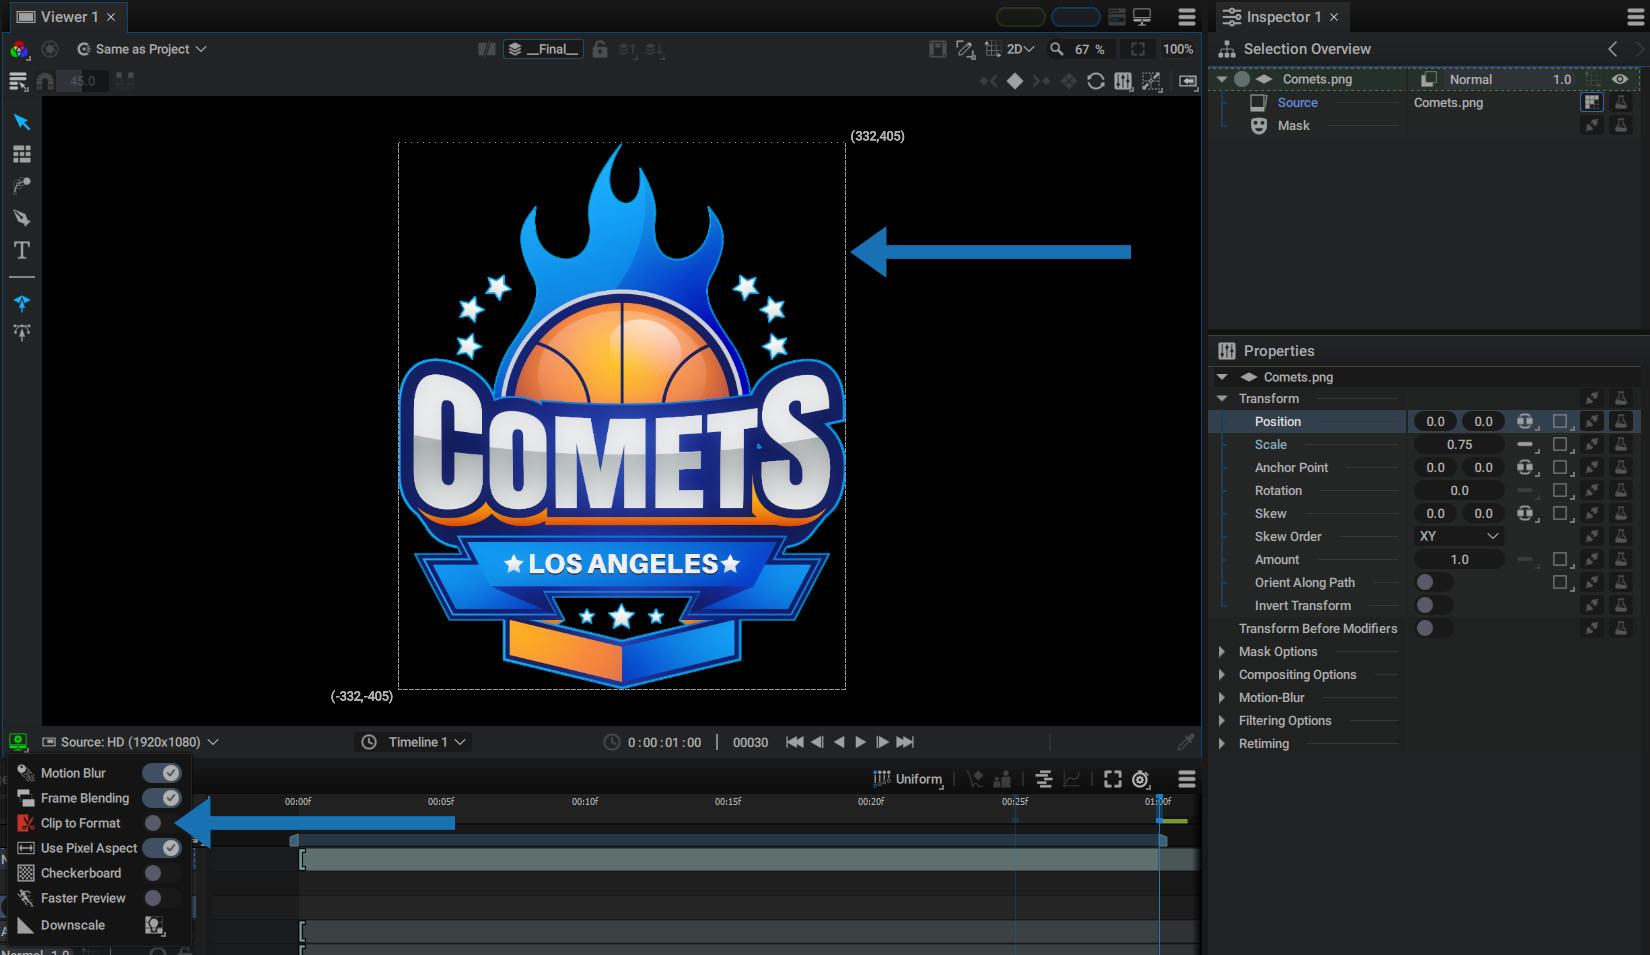The image size is (1650, 955).
Task: Toggle Frame Blending switch
Action: click(x=161, y=798)
